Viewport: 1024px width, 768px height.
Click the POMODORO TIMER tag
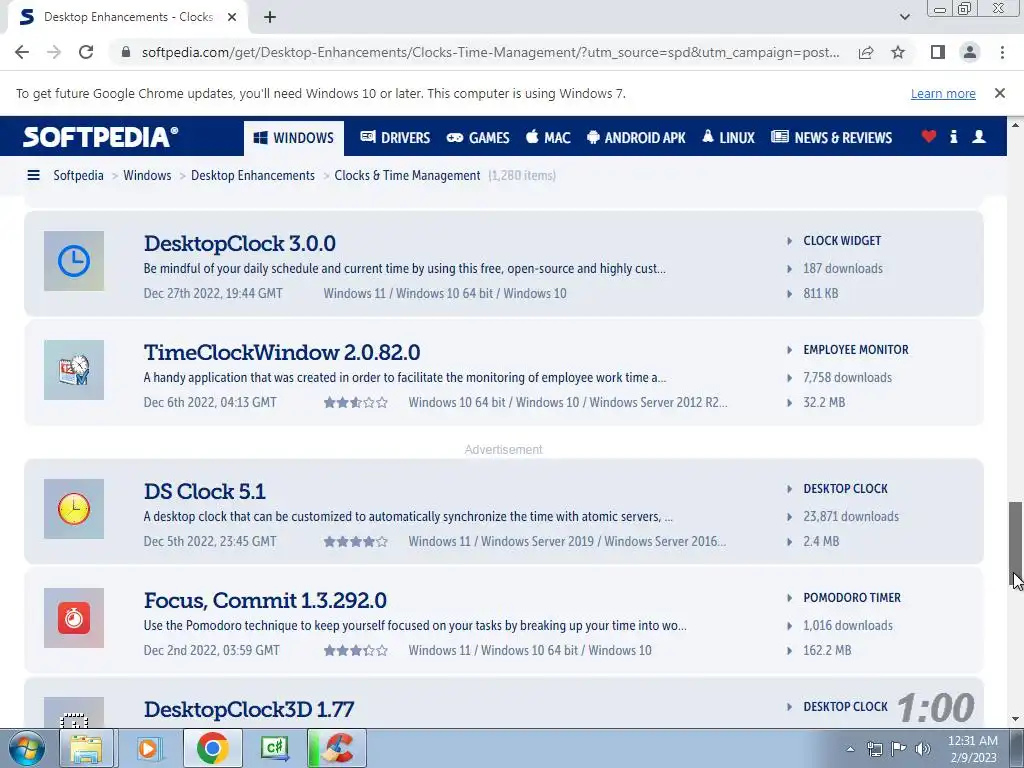[x=852, y=598]
